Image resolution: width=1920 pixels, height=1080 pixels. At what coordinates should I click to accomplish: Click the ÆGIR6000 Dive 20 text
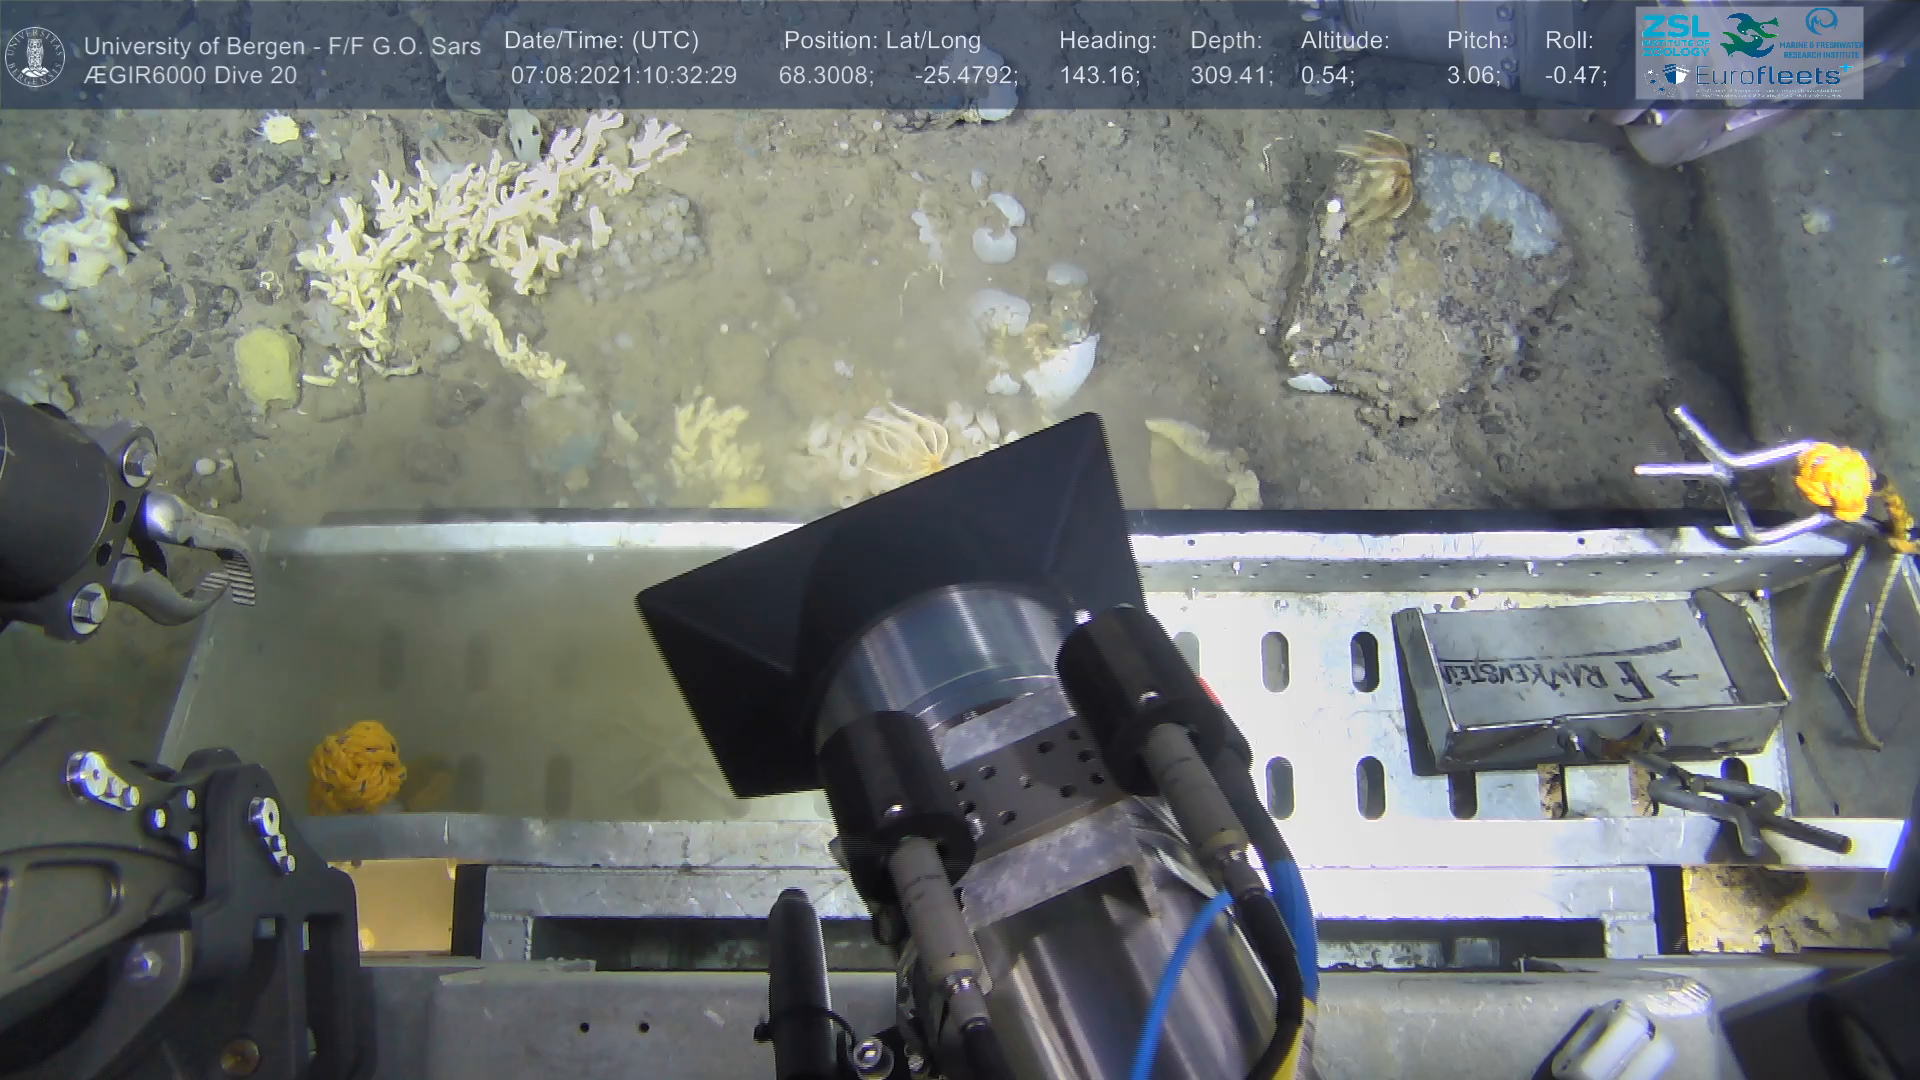(190, 76)
